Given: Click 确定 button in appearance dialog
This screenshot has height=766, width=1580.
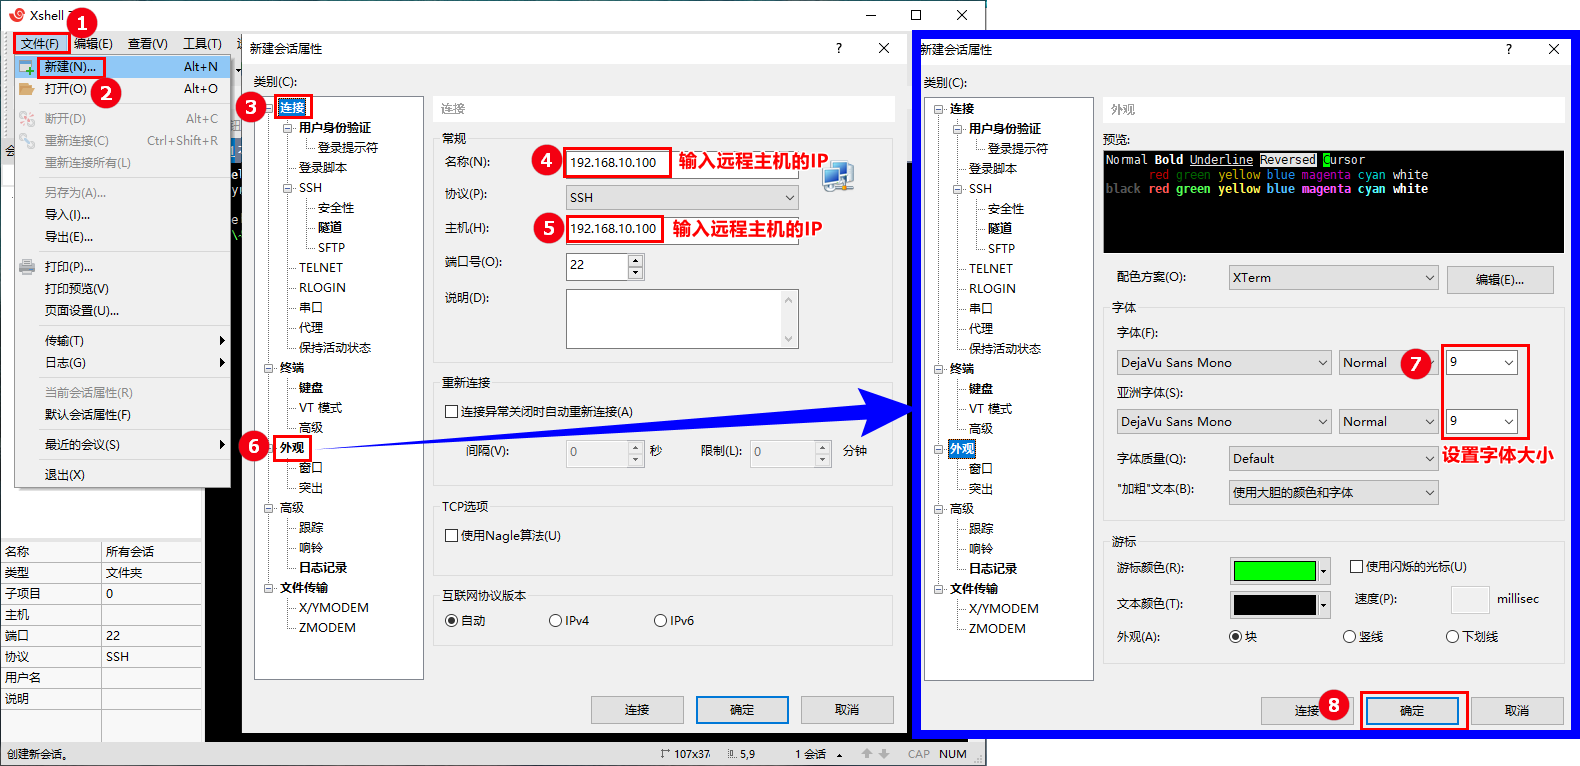Looking at the screenshot, I should pyautogui.click(x=1412, y=711).
